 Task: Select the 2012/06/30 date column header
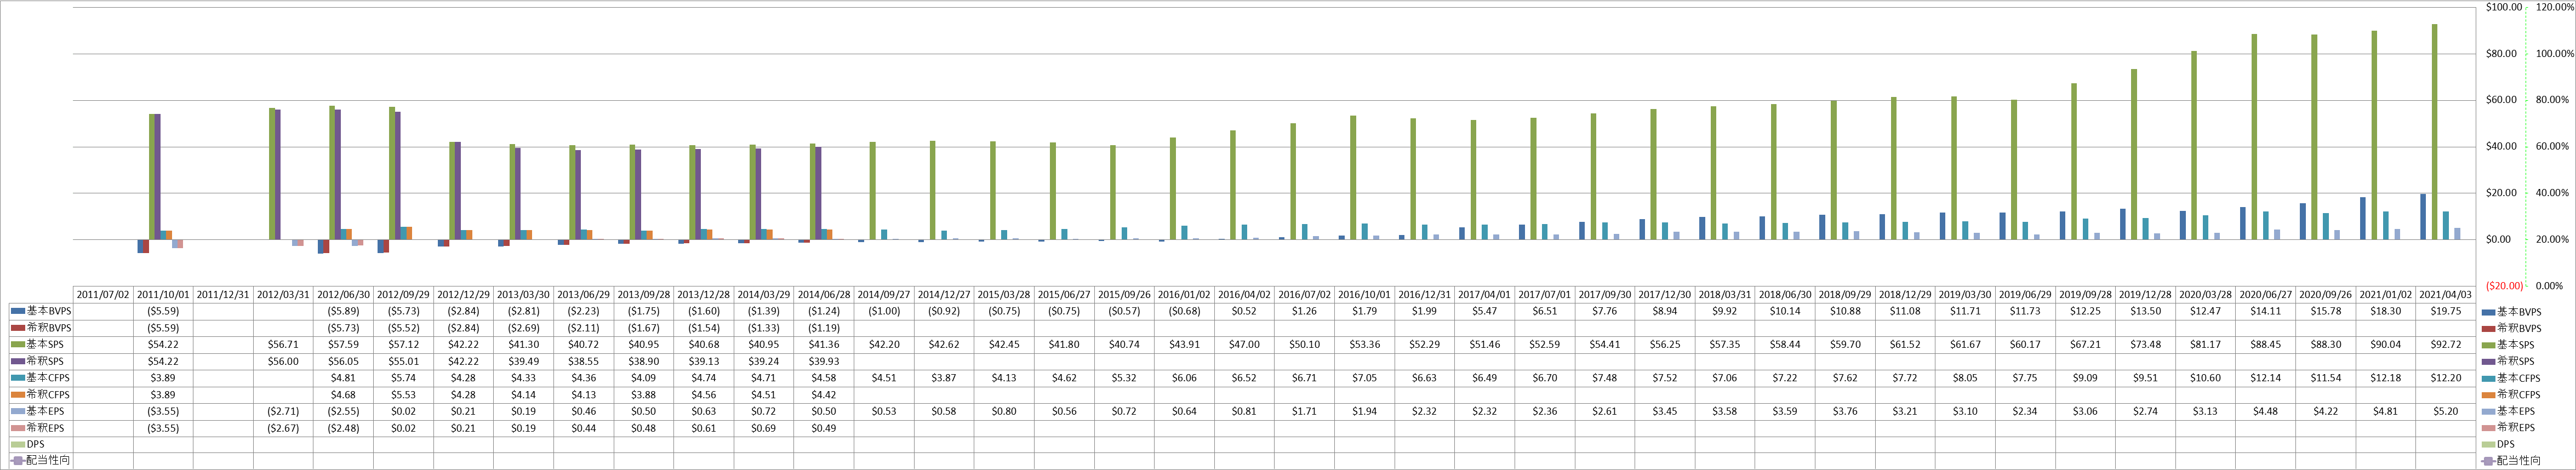(x=343, y=295)
